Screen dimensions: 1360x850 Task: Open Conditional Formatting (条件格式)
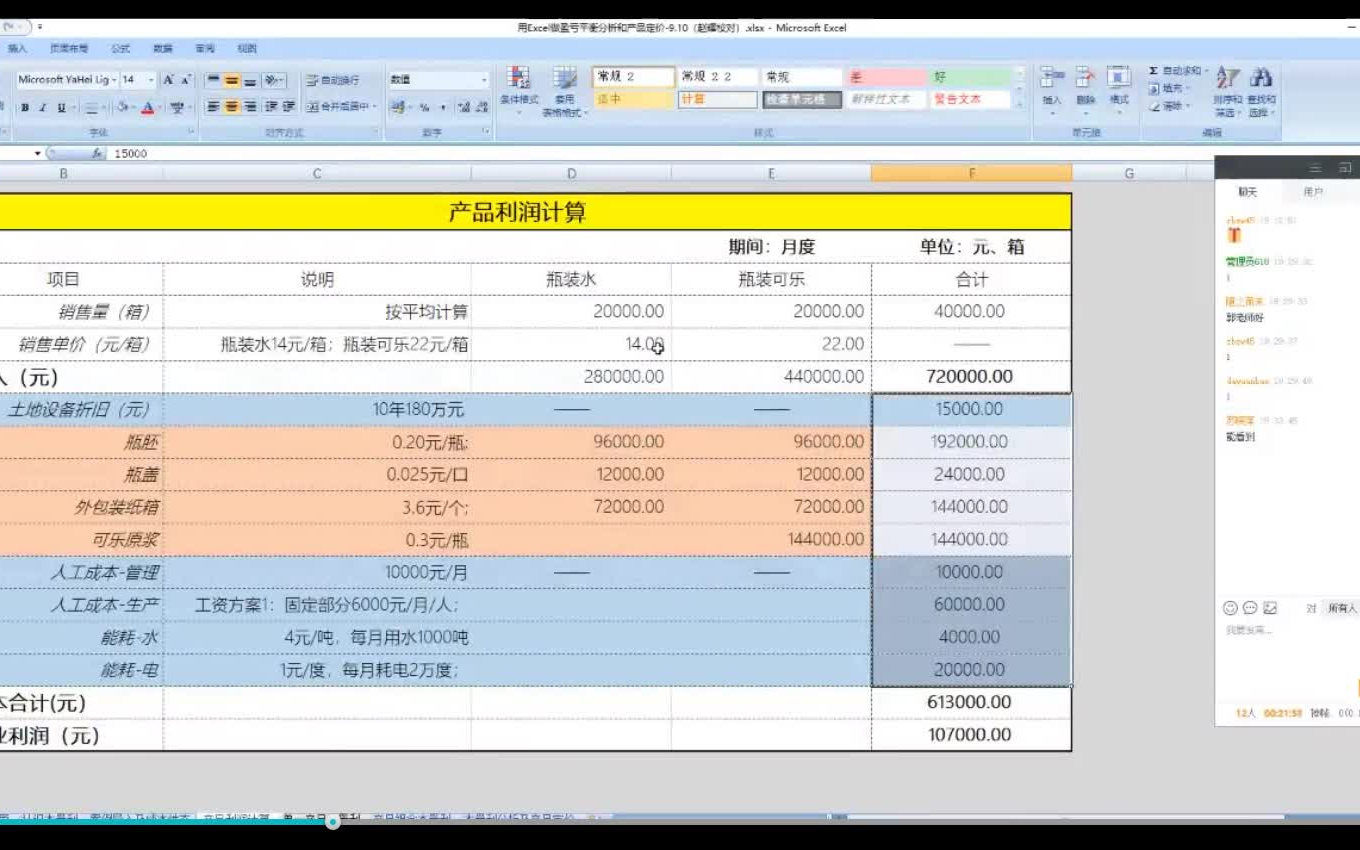tap(519, 91)
